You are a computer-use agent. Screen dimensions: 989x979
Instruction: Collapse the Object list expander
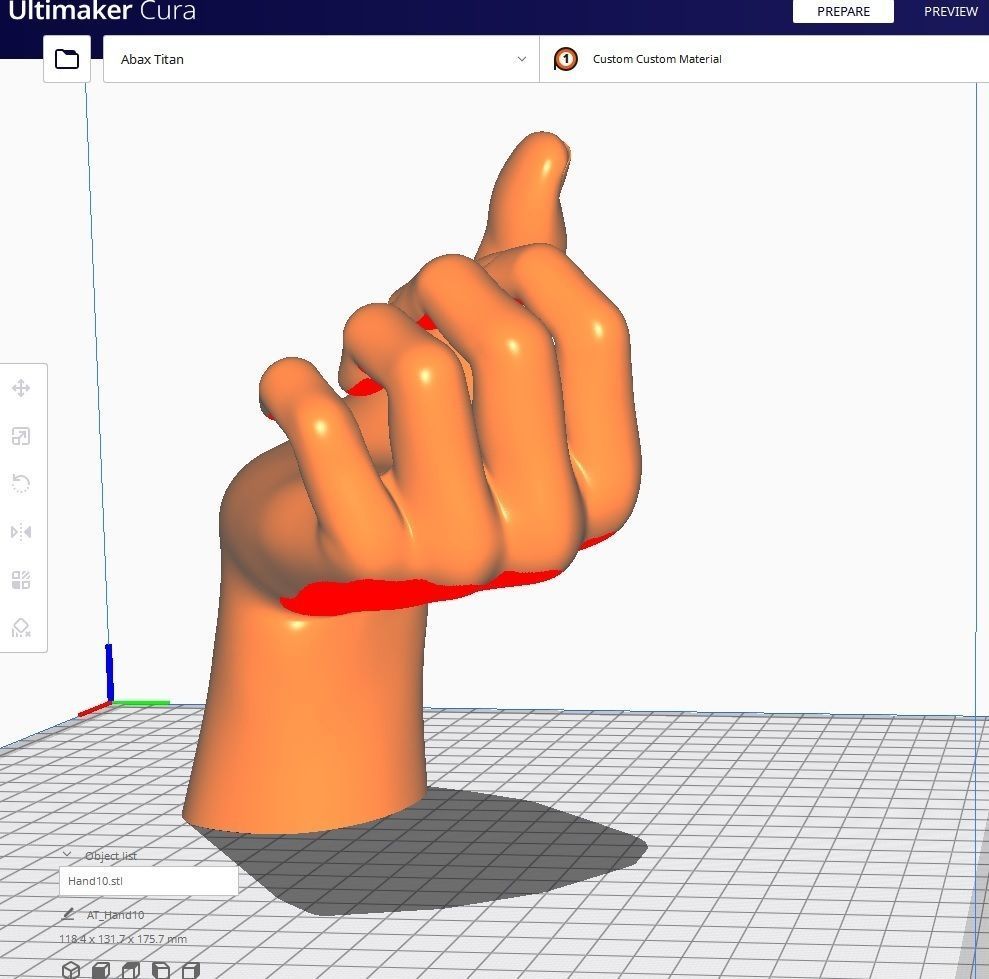[67, 855]
